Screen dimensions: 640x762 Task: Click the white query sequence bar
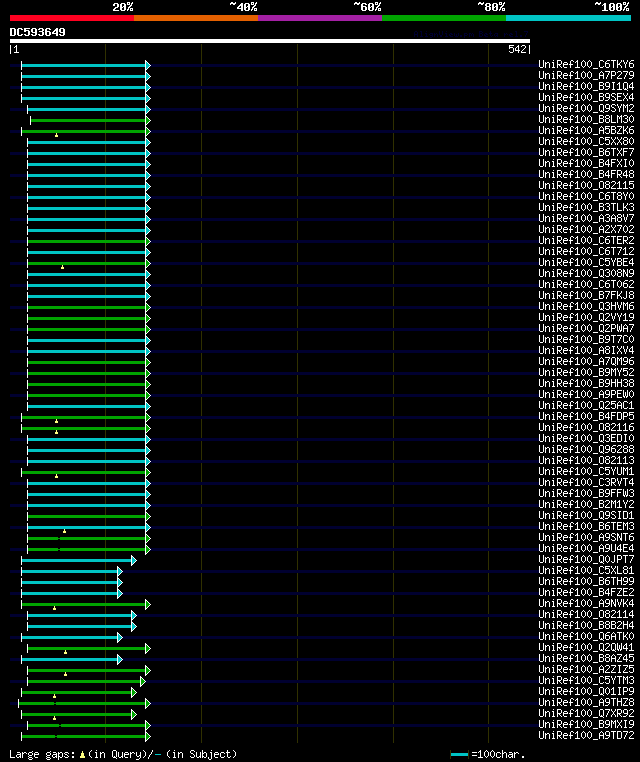pos(270,41)
